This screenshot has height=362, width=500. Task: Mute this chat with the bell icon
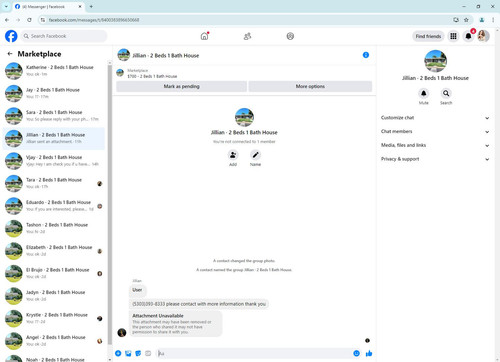(x=423, y=93)
